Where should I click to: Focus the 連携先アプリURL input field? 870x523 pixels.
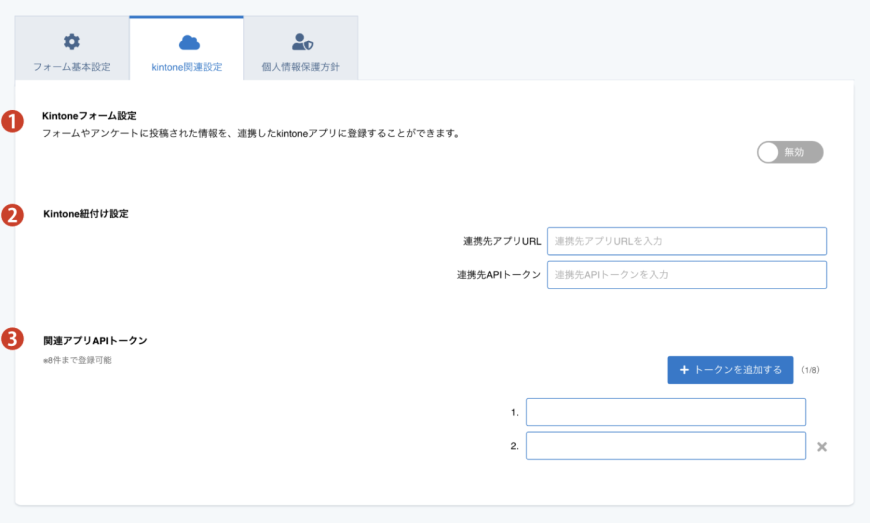(x=687, y=241)
